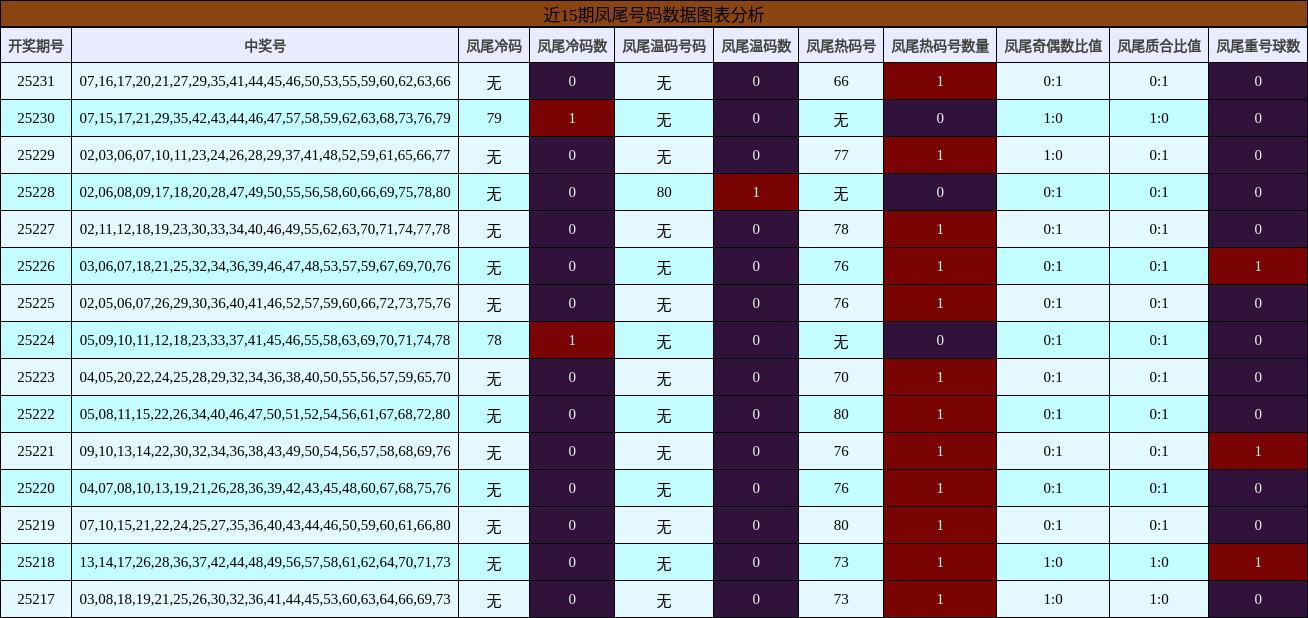Click cold code 79 in row 25230
Viewport: 1308px width, 618px height.
(494, 118)
